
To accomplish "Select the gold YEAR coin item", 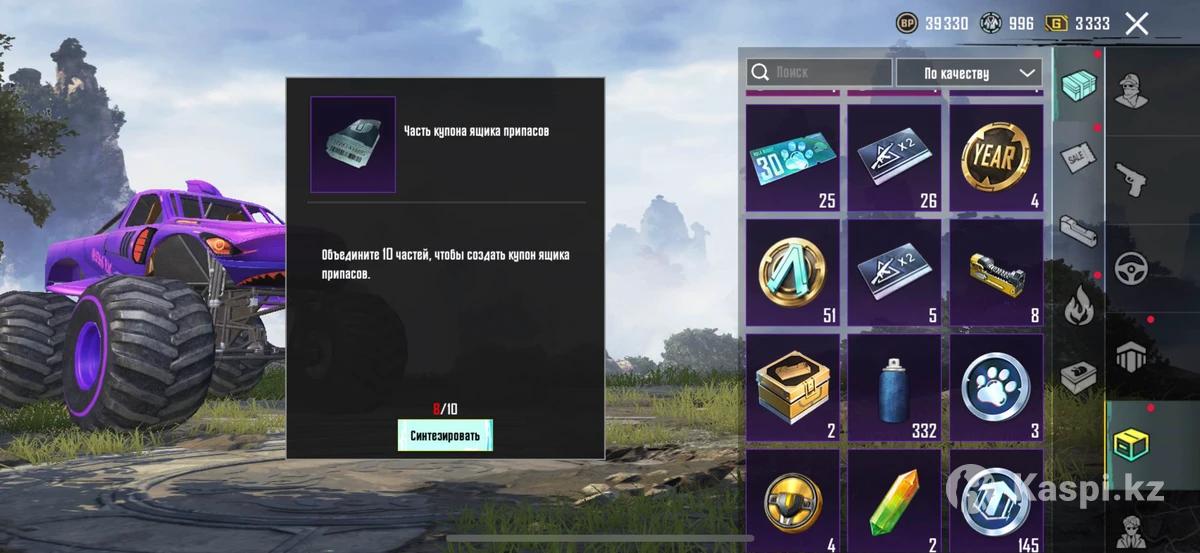I will pyautogui.click(x=995, y=157).
